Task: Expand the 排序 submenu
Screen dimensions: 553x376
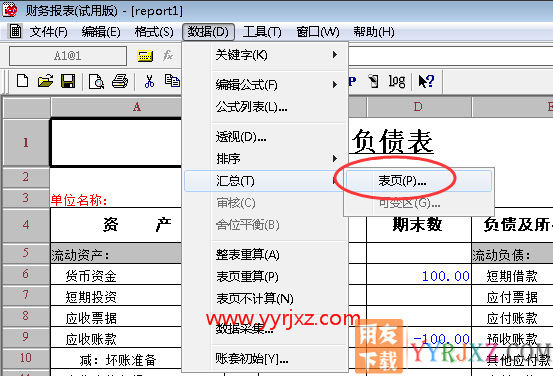Action: click(x=266, y=159)
